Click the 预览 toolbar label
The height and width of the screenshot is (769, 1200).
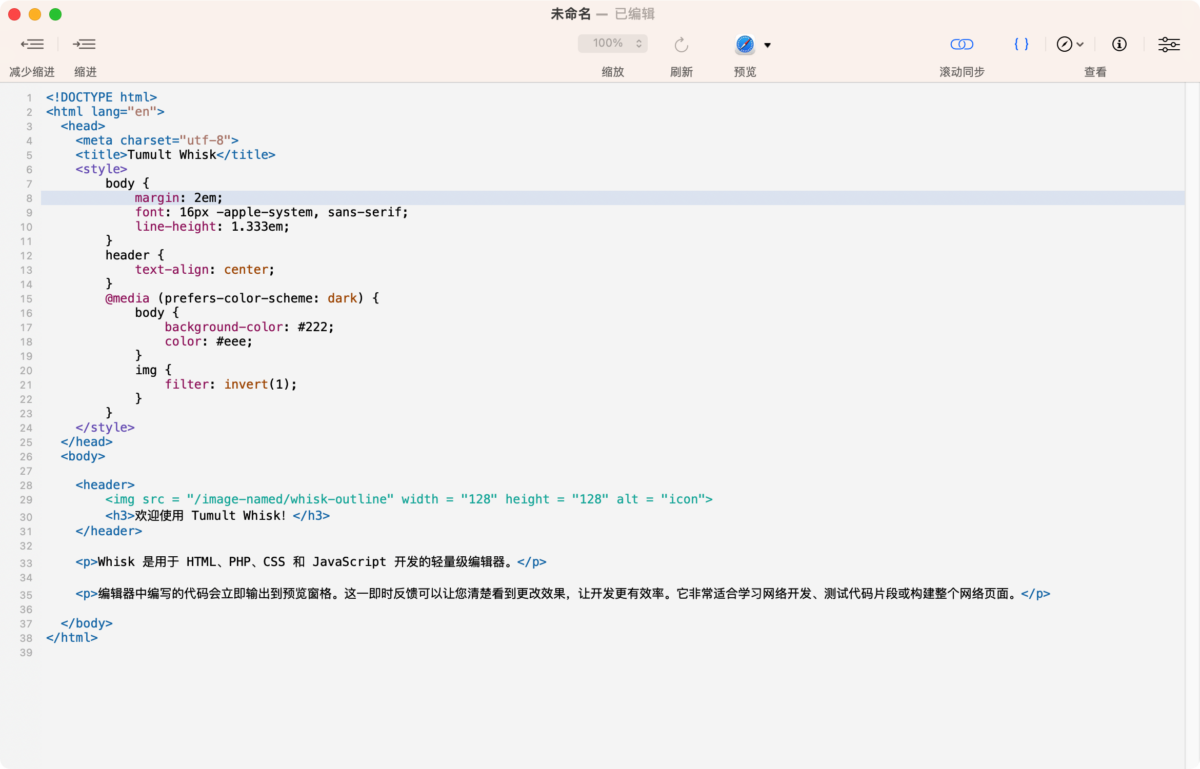pos(745,72)
